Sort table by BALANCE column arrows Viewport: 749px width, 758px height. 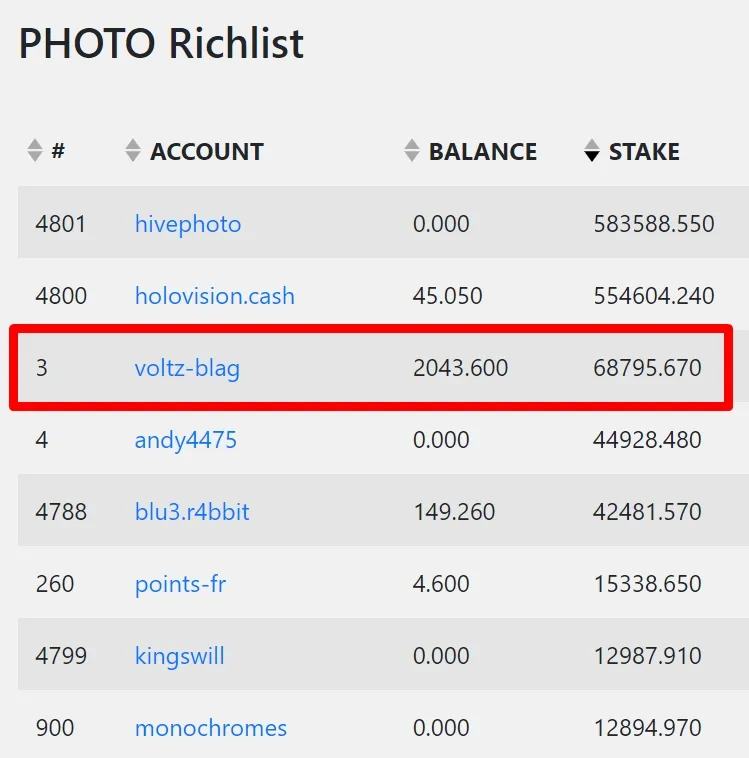pos(411,150)
